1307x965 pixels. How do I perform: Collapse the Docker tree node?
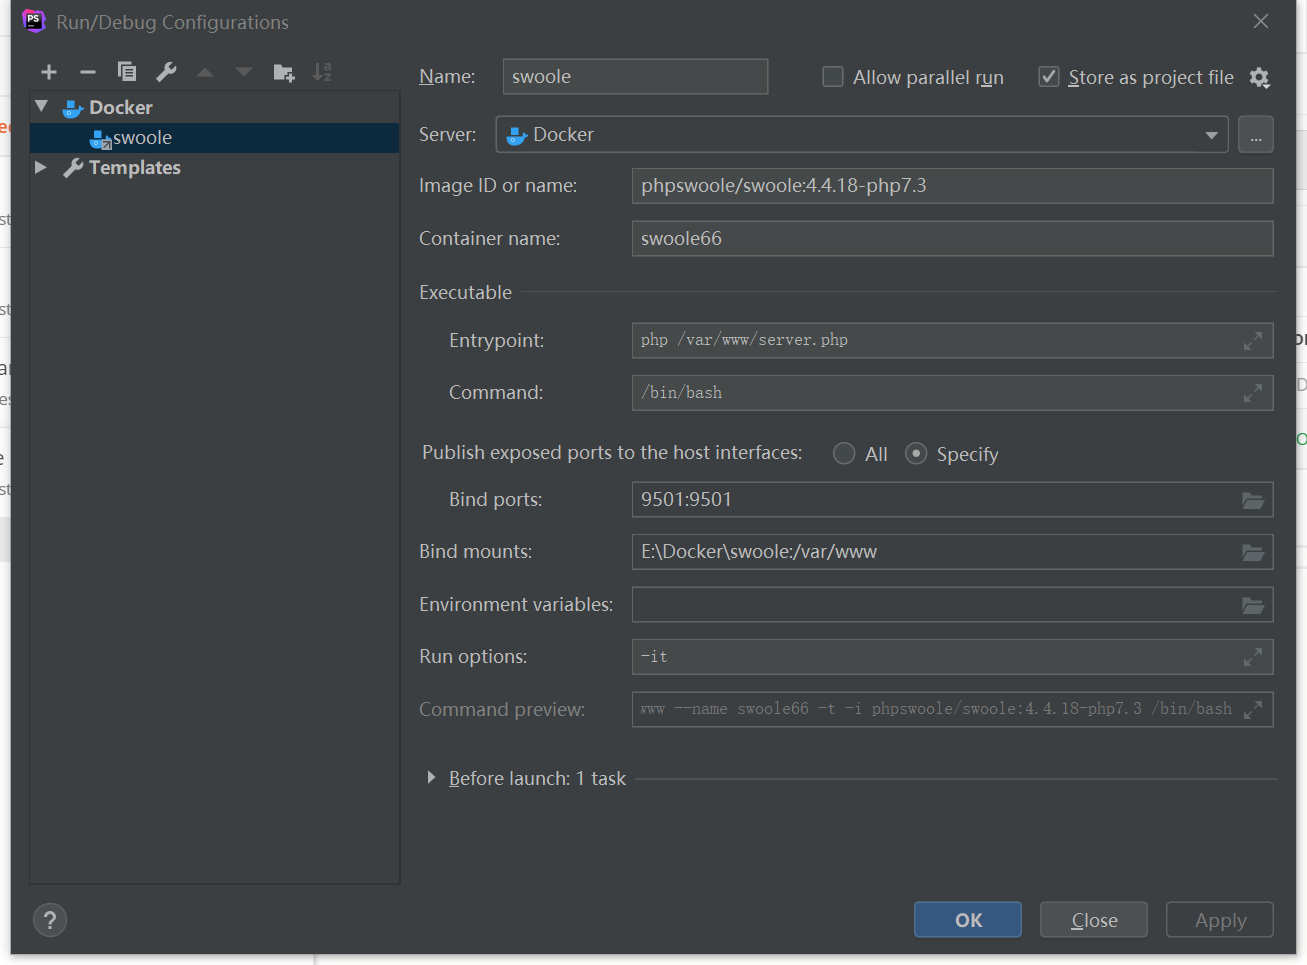pyautogui.click(x=41, y=106)
